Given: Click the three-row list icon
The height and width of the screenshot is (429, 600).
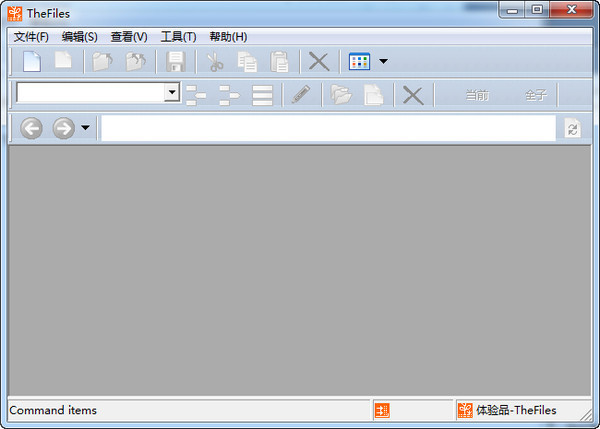Looking at the screenshot, I should pyautogui.click(x=262, y=95).
